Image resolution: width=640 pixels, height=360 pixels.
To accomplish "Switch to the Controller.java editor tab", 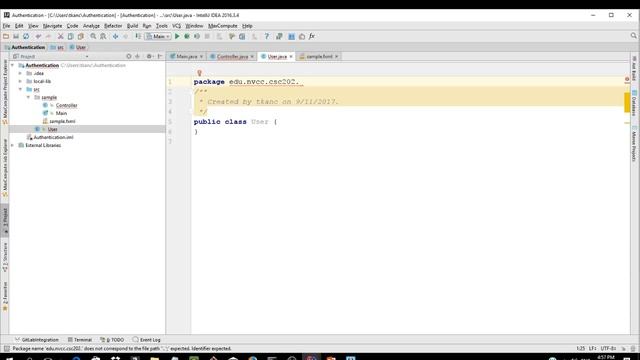I will [232, 56].
